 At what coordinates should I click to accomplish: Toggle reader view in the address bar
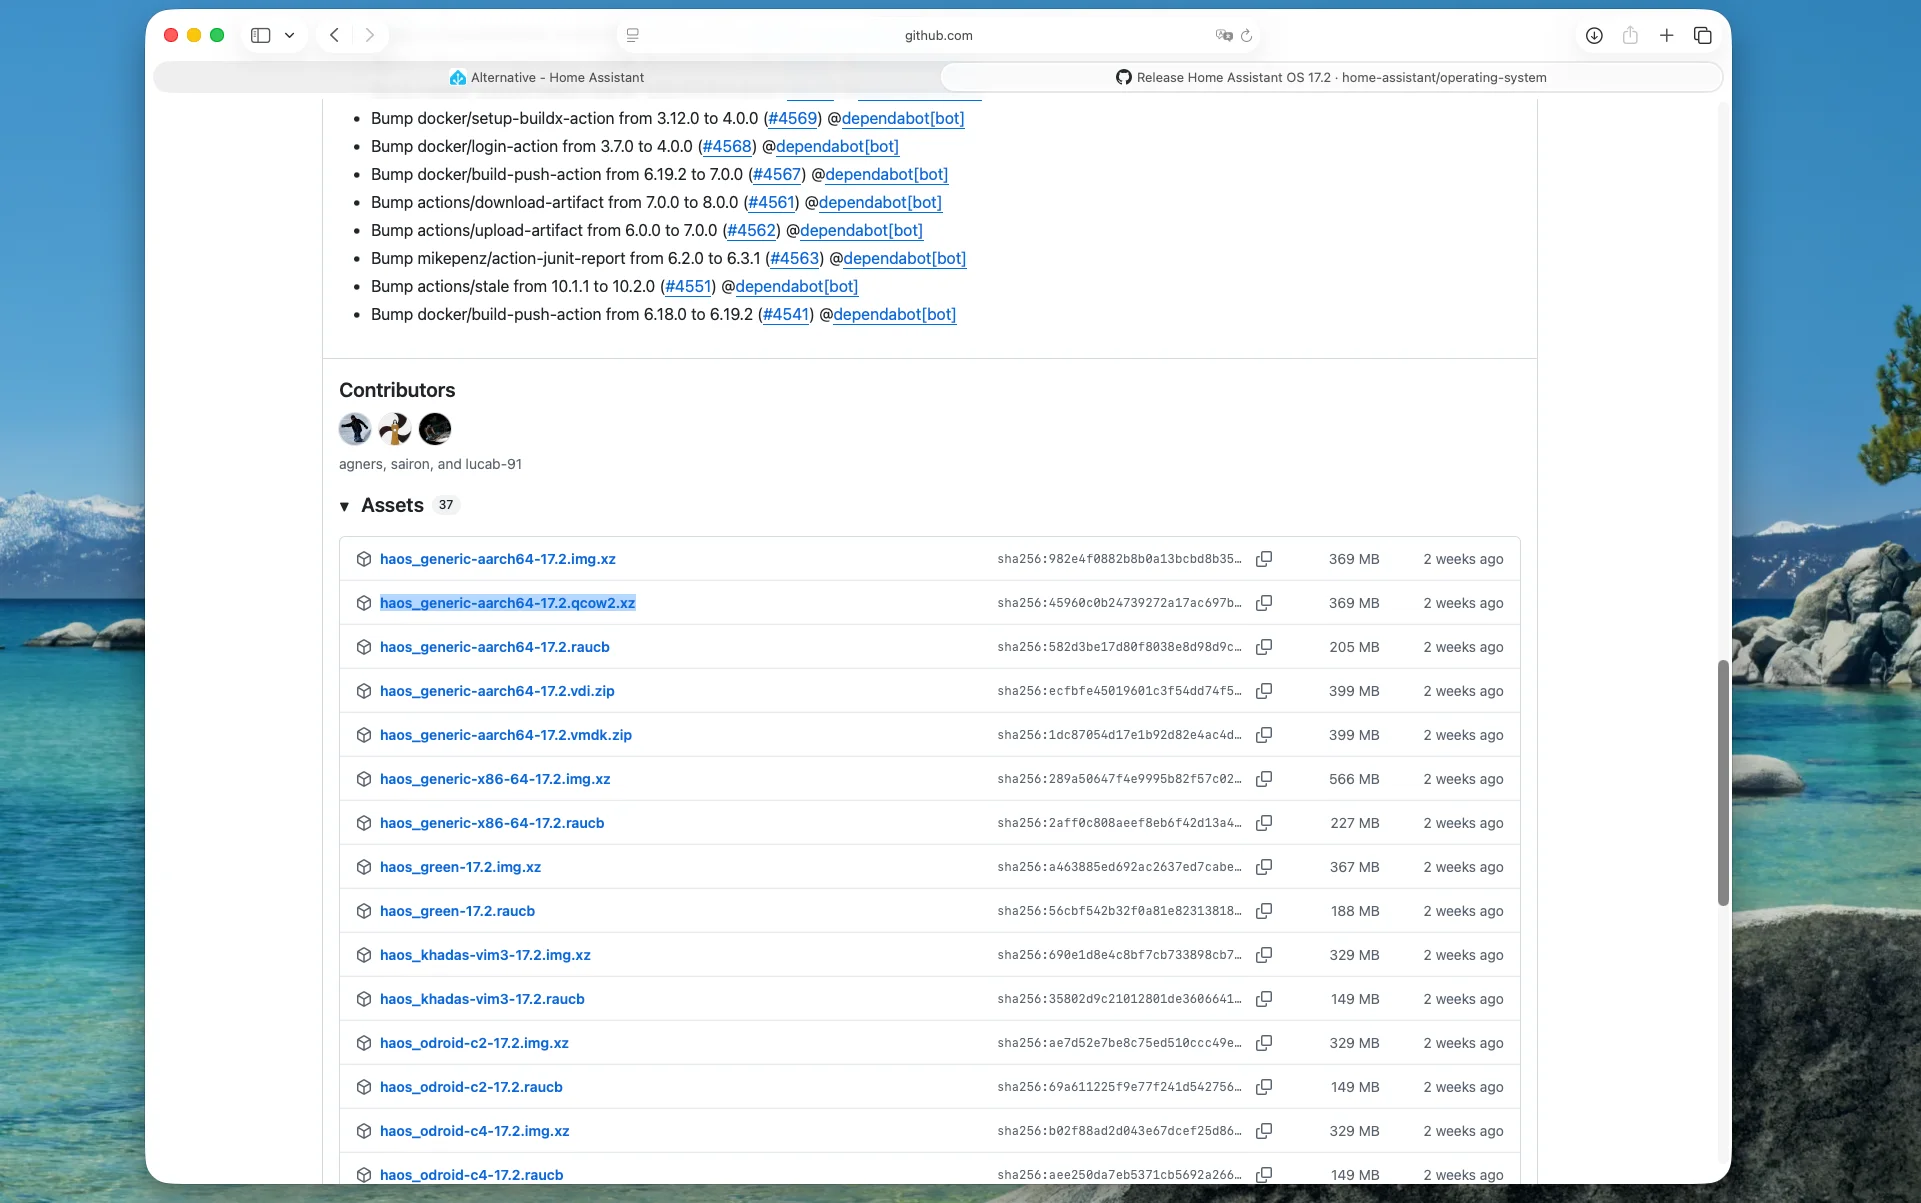pyautogui.click(x=632, y=35)
